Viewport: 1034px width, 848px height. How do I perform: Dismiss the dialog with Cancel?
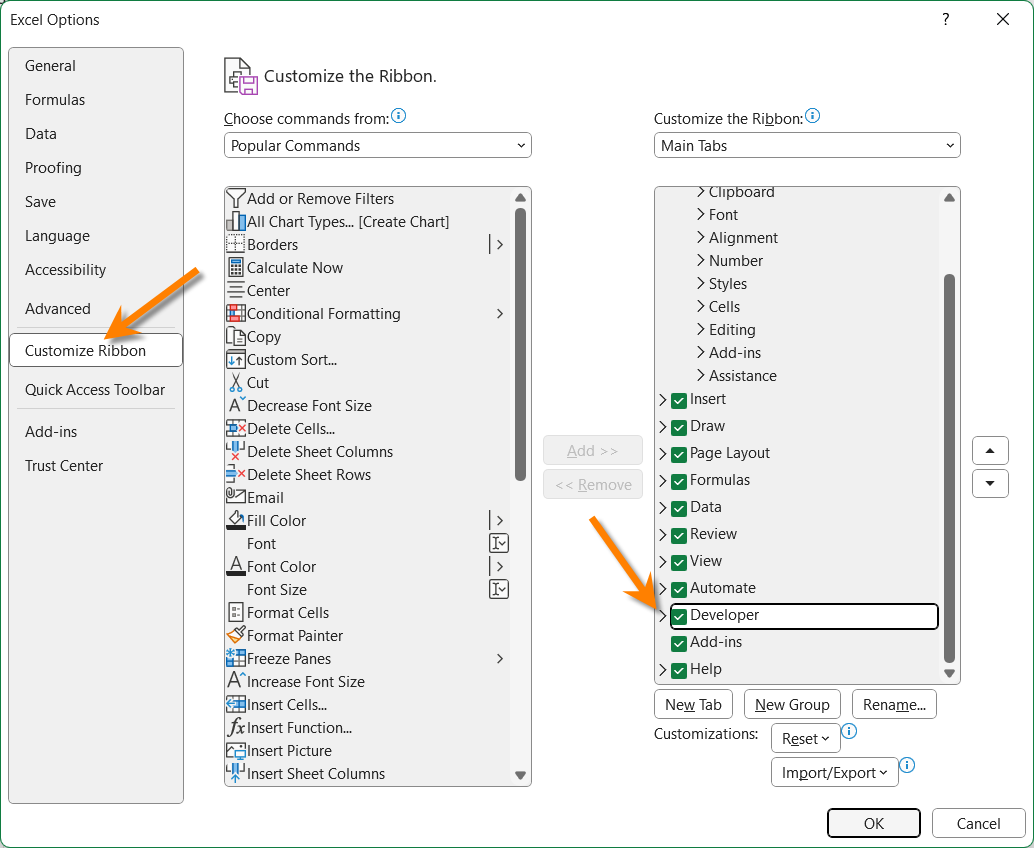[979, 823]
